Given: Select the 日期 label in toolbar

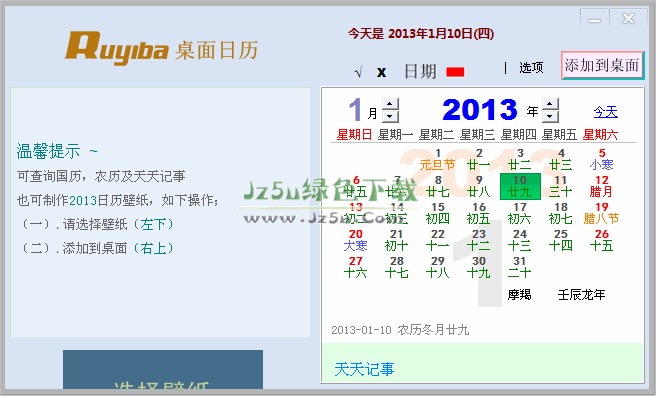Looking at the screenshot, I should pyautogui.click(x=420, y=72).
